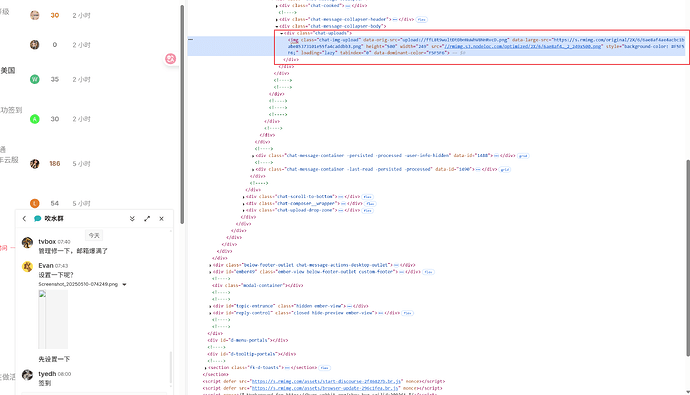This screenshot has width=690, height=395.
Task: Expand the chat-upload-drop-zone div node
Action: click(x=243, y=211)
